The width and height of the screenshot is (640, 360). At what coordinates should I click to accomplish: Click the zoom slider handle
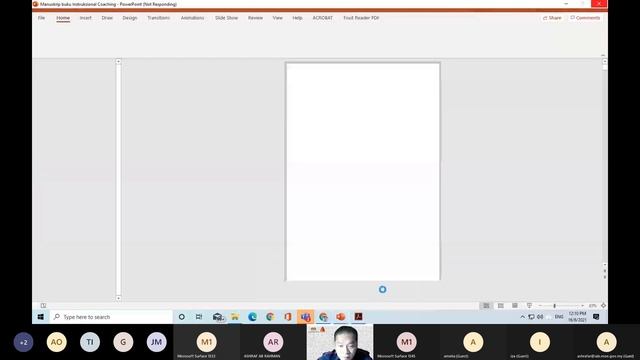(554, 305)
